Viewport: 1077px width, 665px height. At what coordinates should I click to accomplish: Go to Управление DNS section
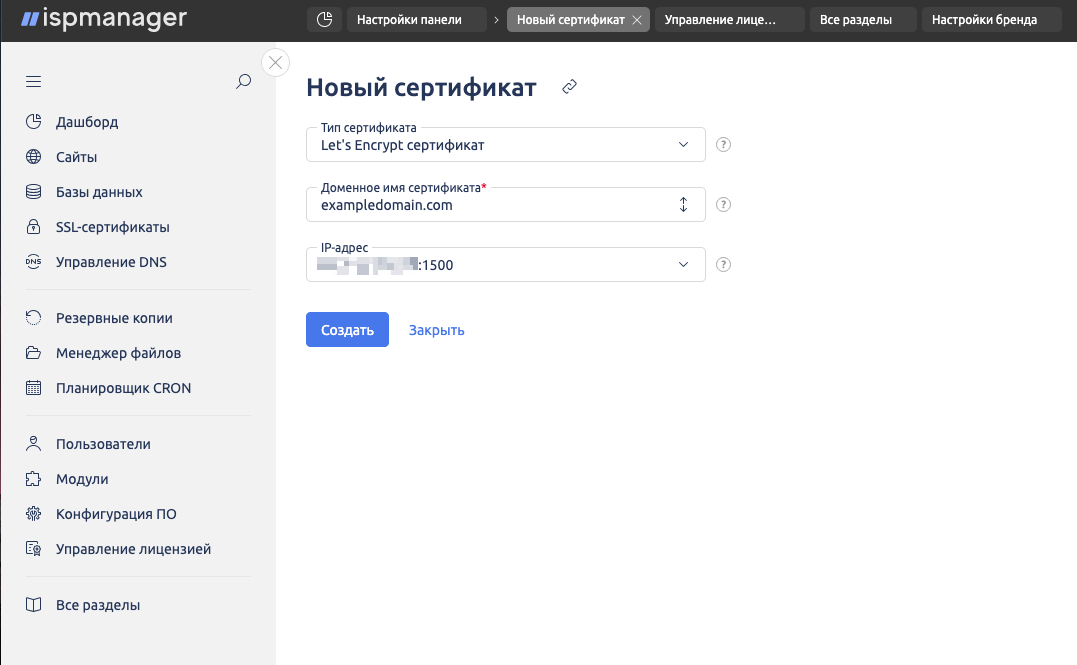click(111, 262)
